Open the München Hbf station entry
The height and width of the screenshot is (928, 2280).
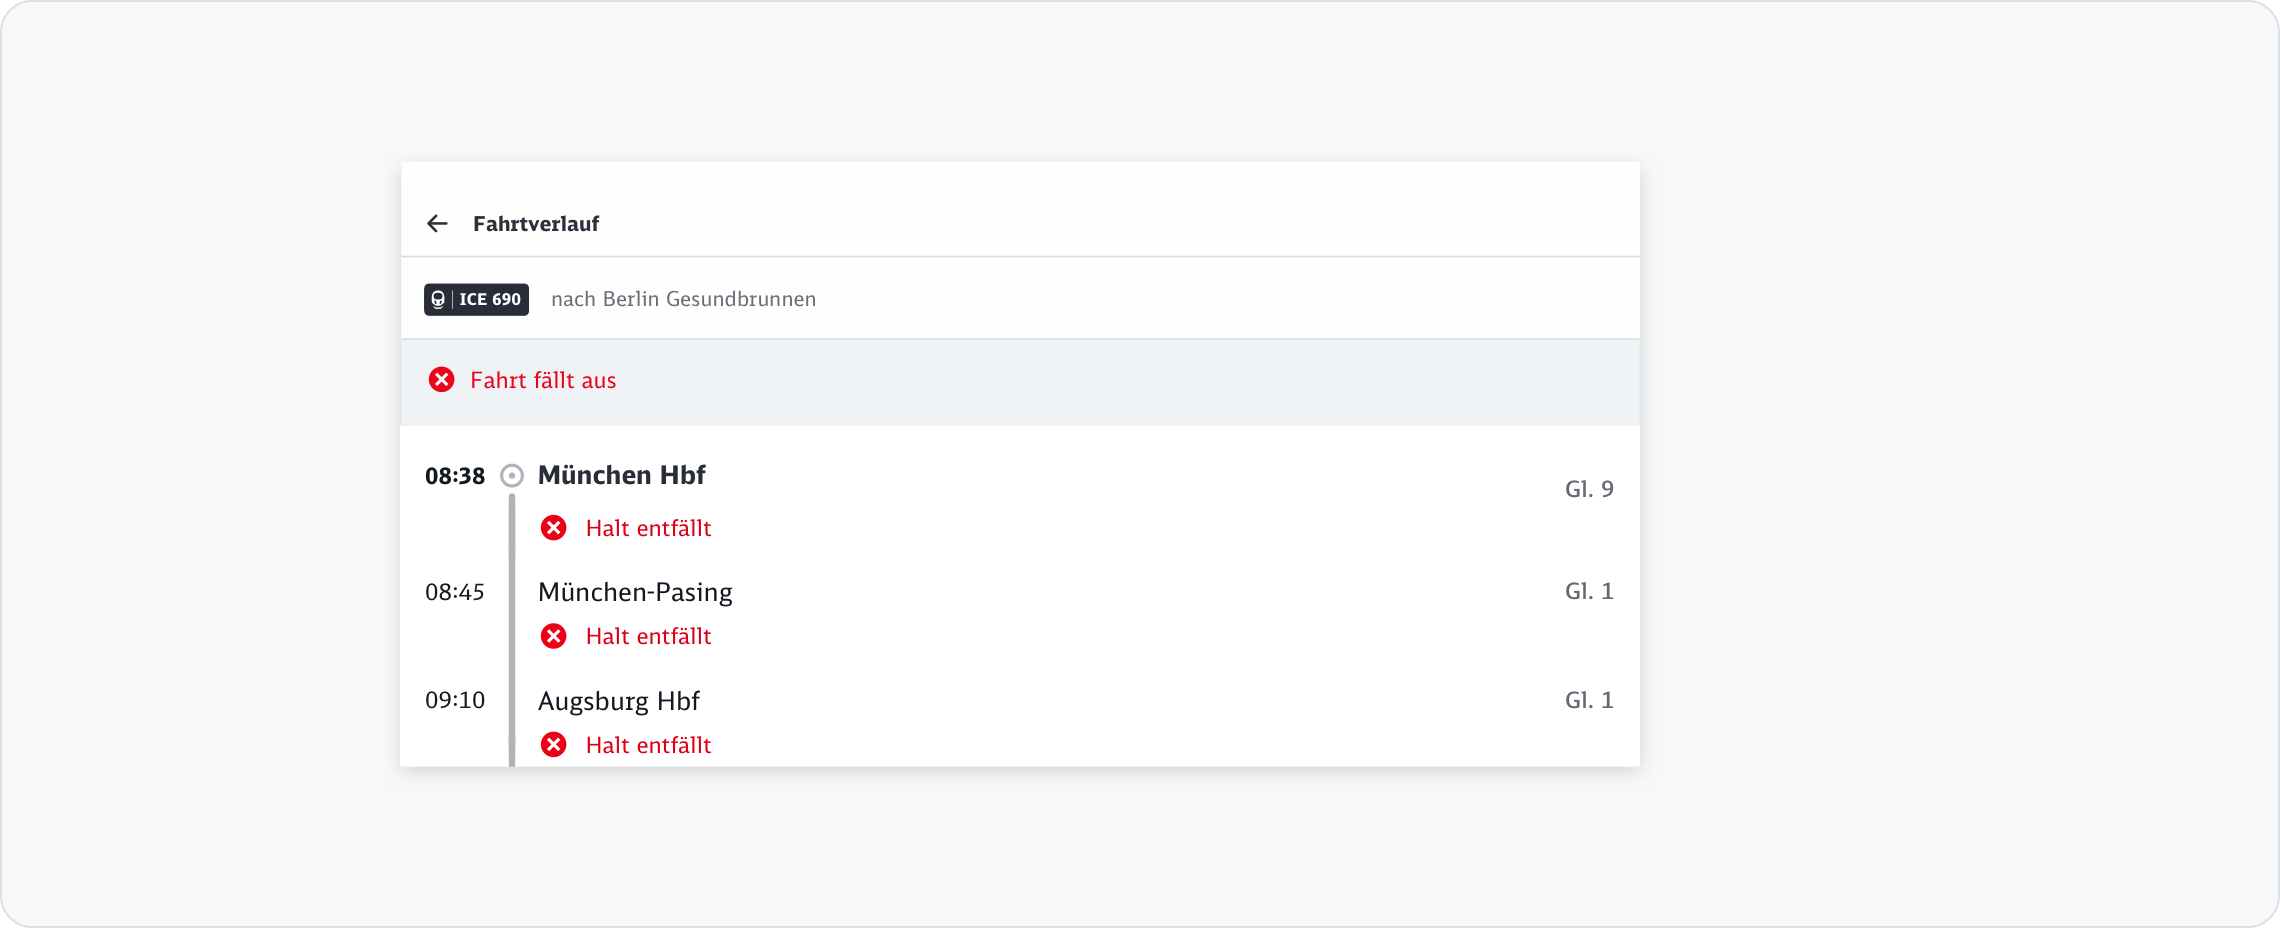(x=621, y=475)
